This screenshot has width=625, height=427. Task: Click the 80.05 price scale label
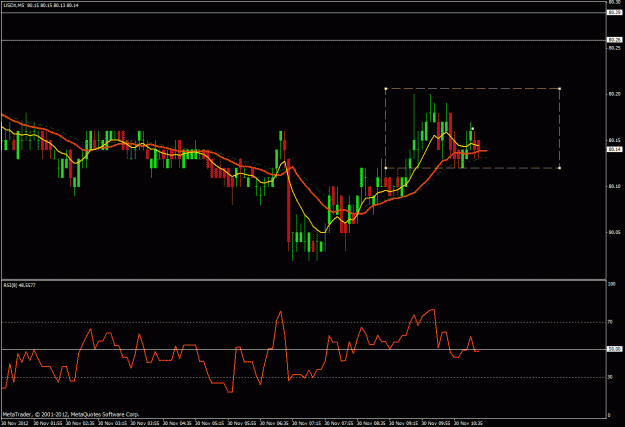pyautogui.click(x=614, y=232)
